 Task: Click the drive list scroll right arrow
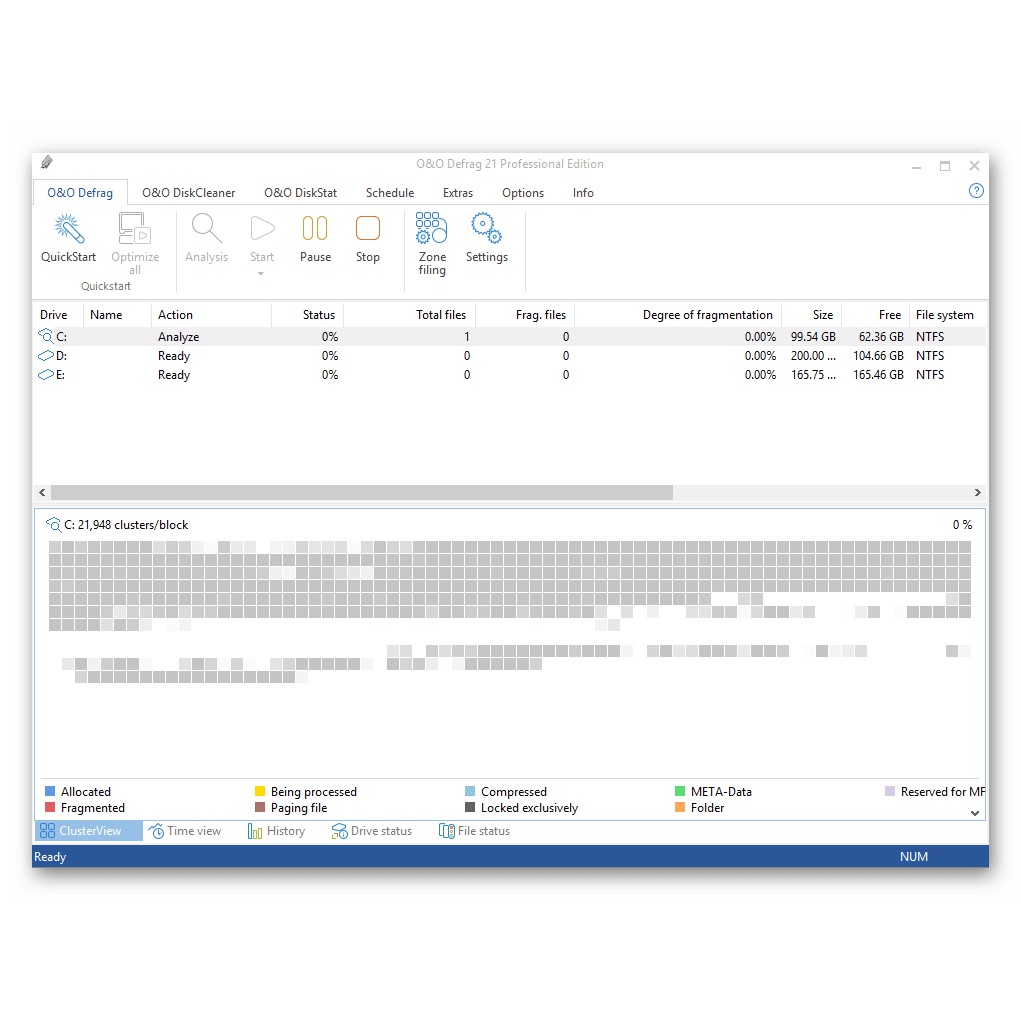tap(977, 493)
